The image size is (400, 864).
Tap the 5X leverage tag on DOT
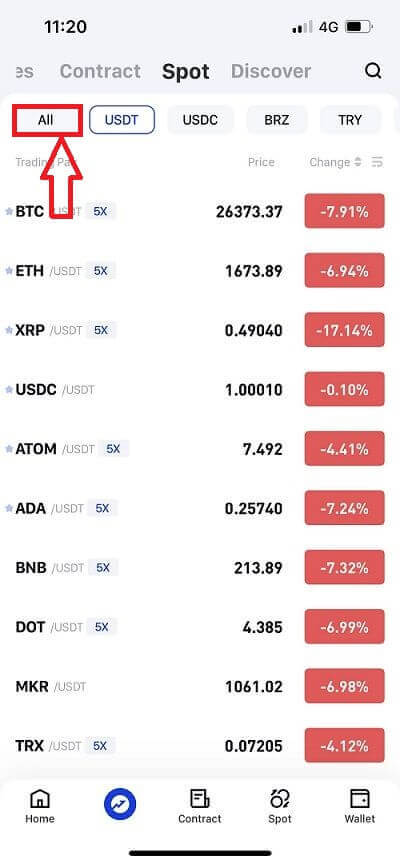[102, 627]
